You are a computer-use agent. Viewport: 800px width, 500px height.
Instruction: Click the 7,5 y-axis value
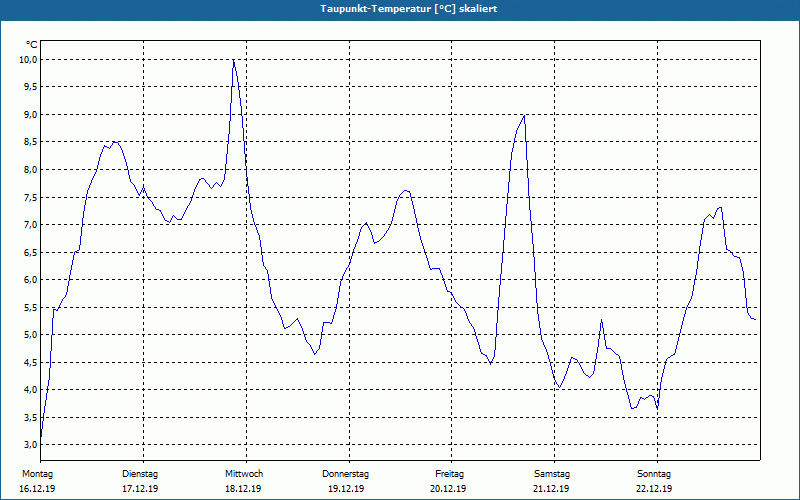point(31,197)
